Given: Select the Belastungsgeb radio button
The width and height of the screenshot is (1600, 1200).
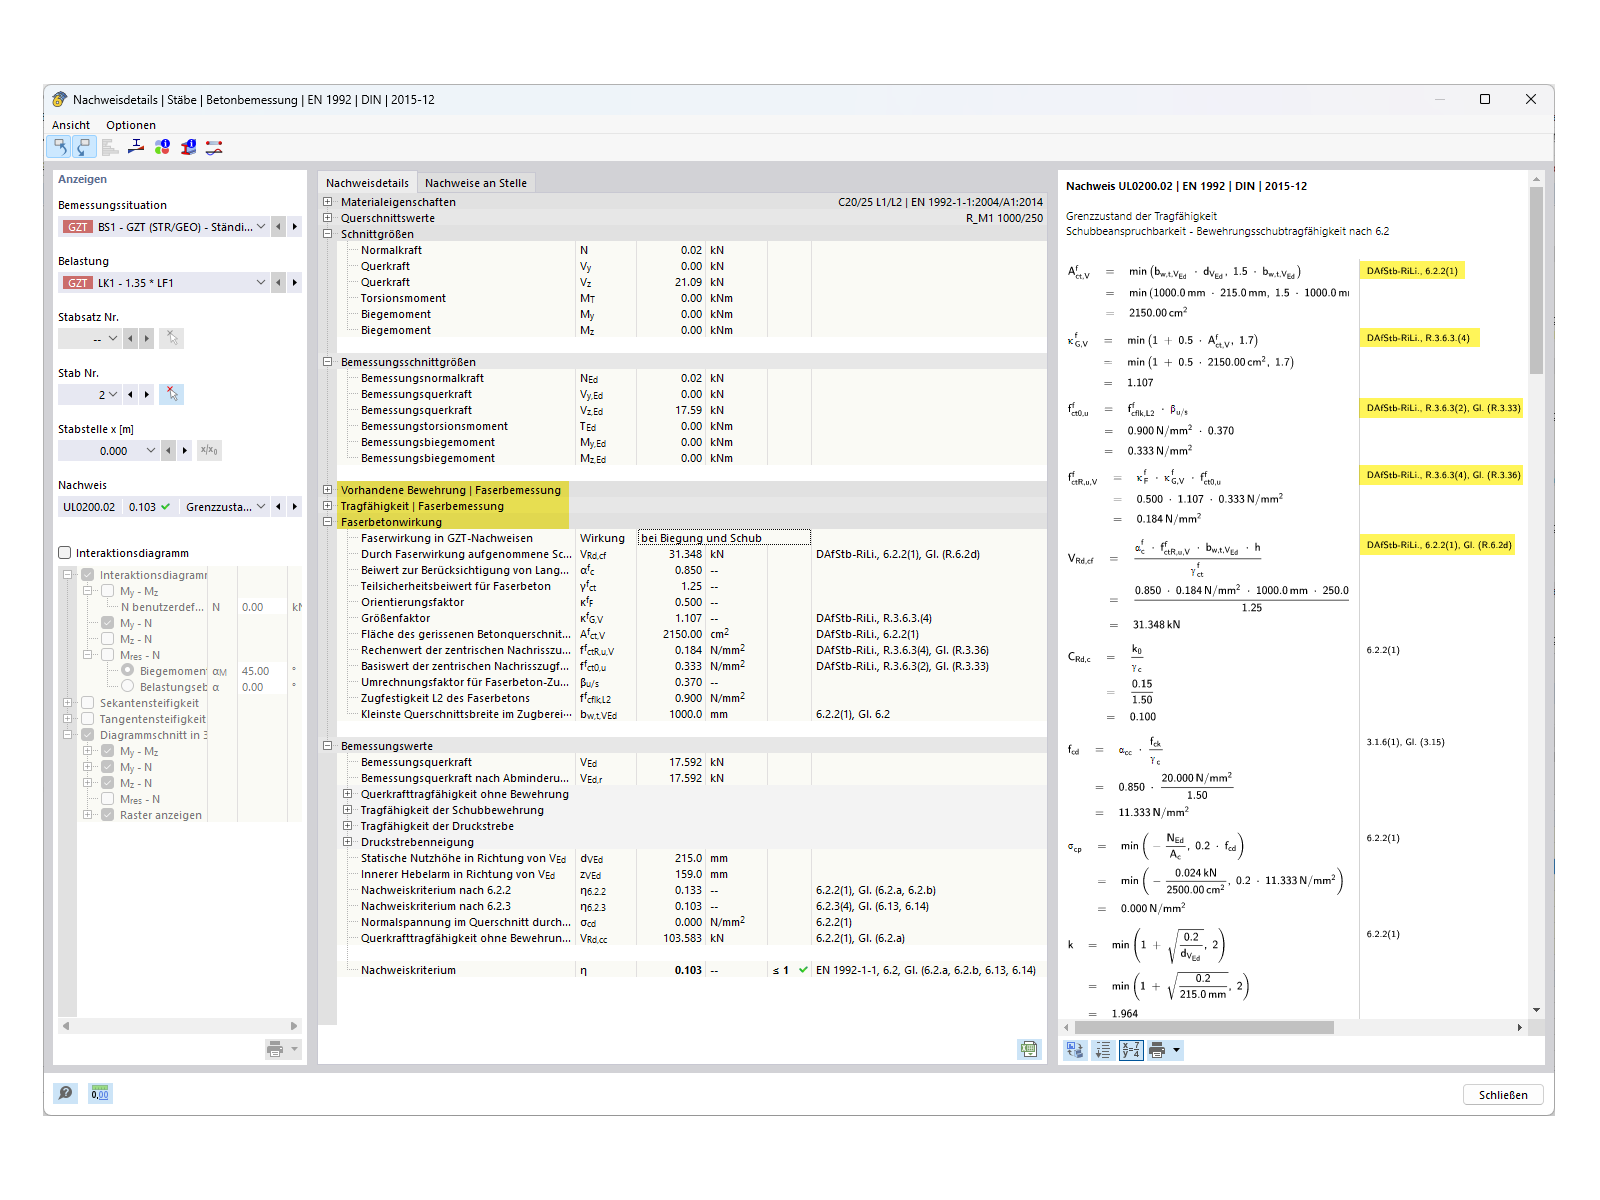Looking at the screenshot, I should pyautogui.click(x=127, y=686).
